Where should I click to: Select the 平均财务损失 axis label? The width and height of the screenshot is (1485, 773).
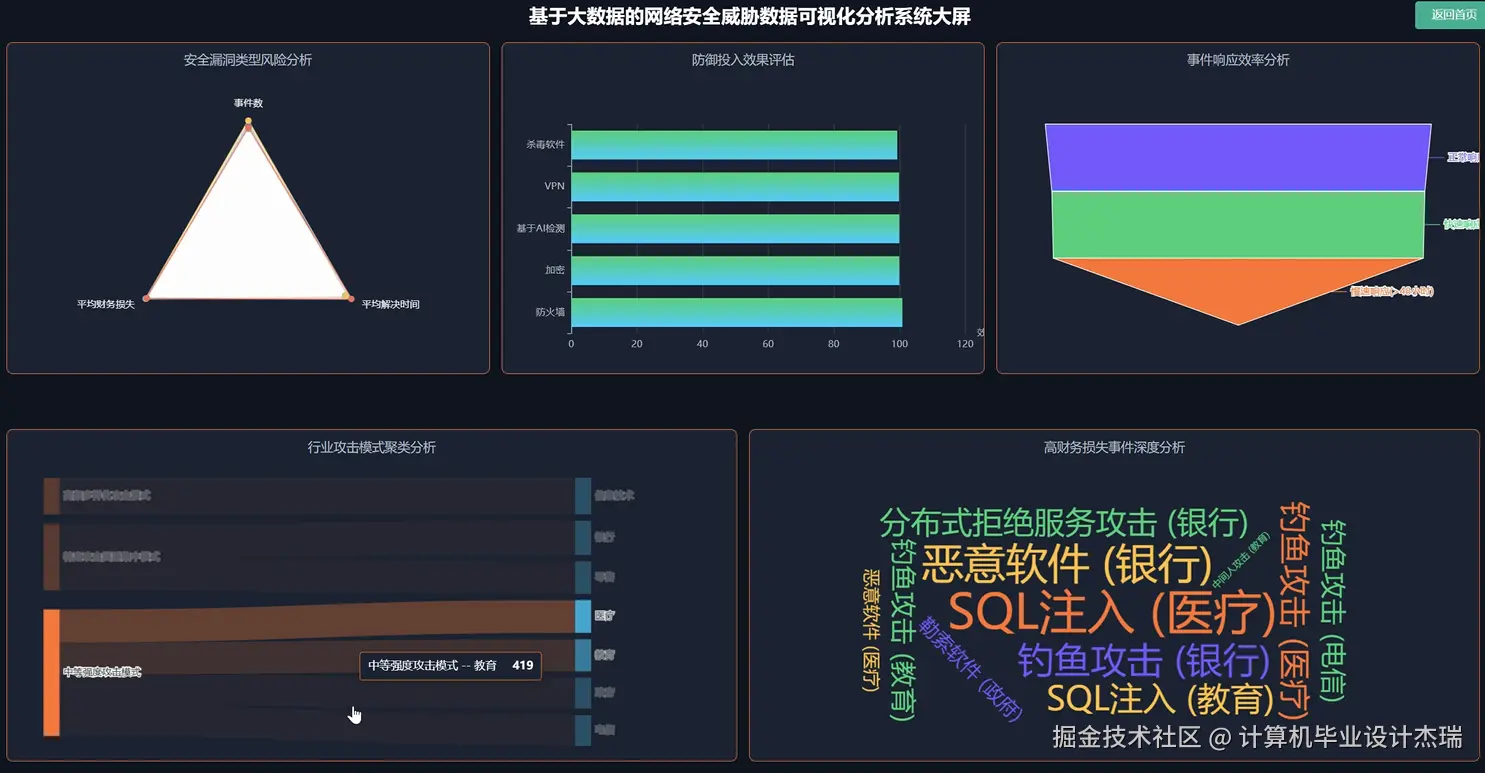105,303
